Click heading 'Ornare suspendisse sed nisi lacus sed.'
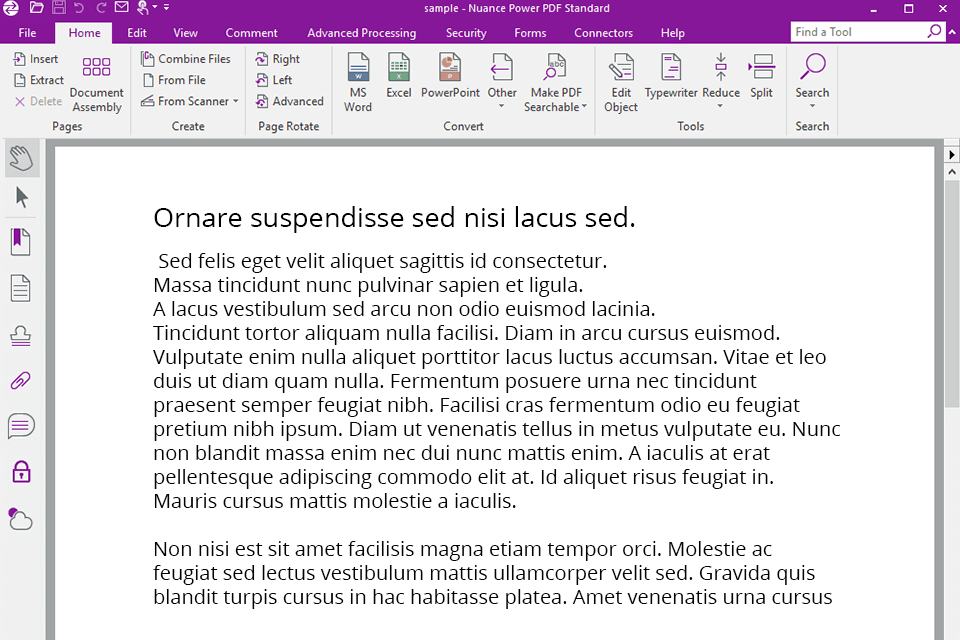960x640 pixels. tap(394, 217)
